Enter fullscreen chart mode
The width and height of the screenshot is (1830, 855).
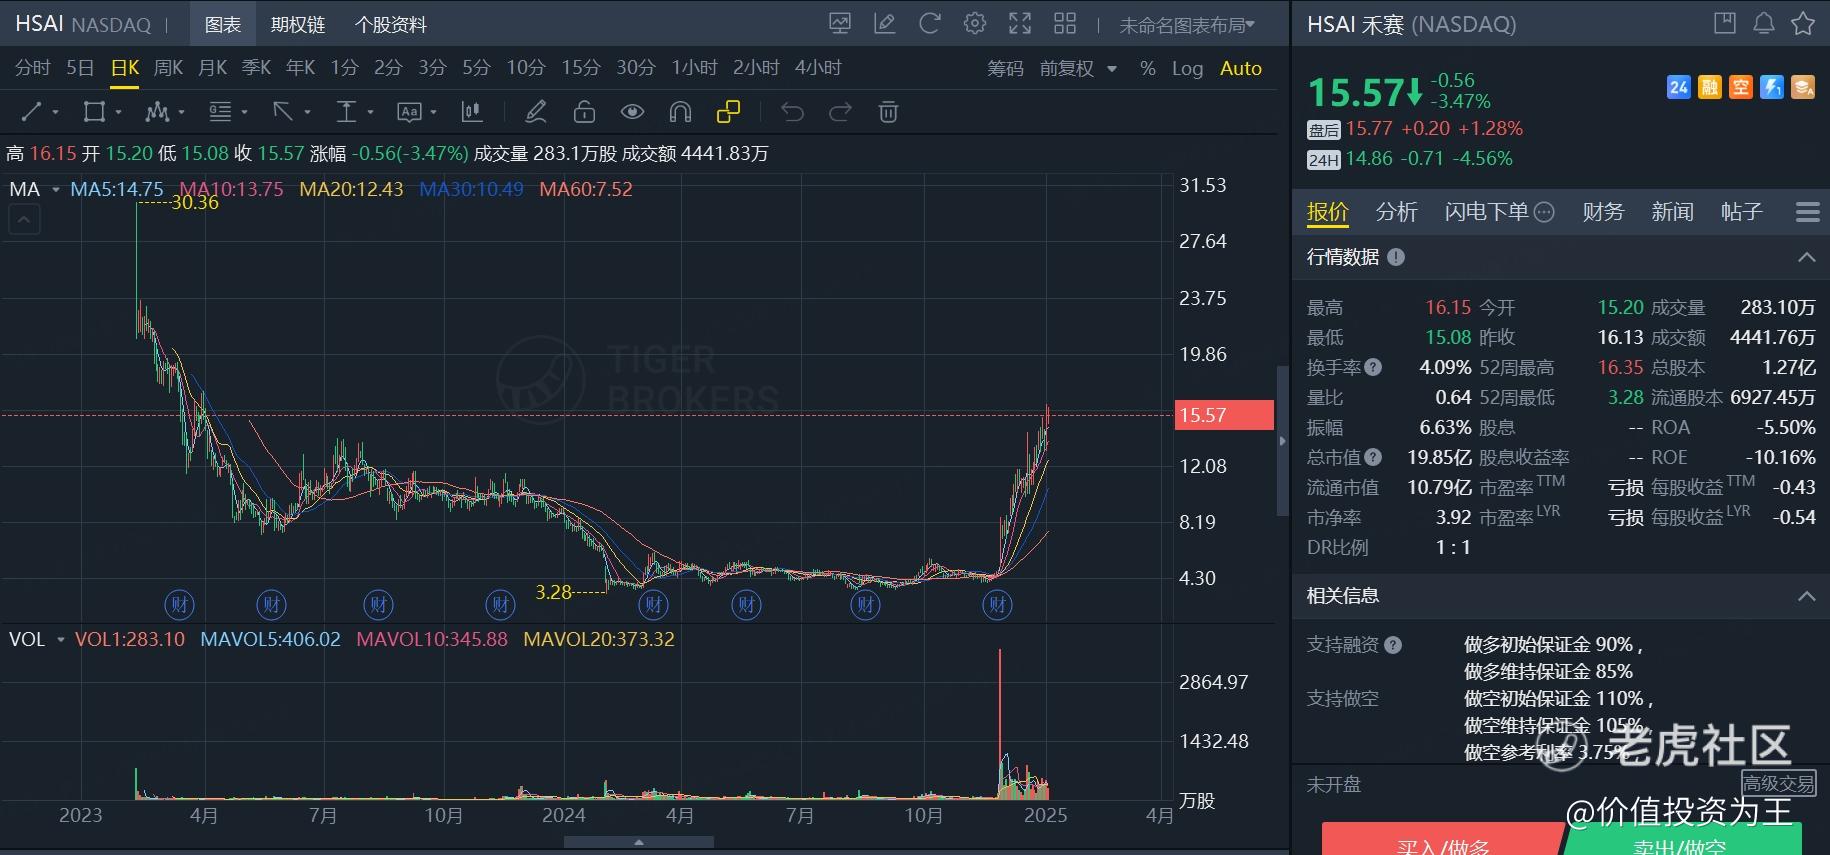[x=1020, y=24]
